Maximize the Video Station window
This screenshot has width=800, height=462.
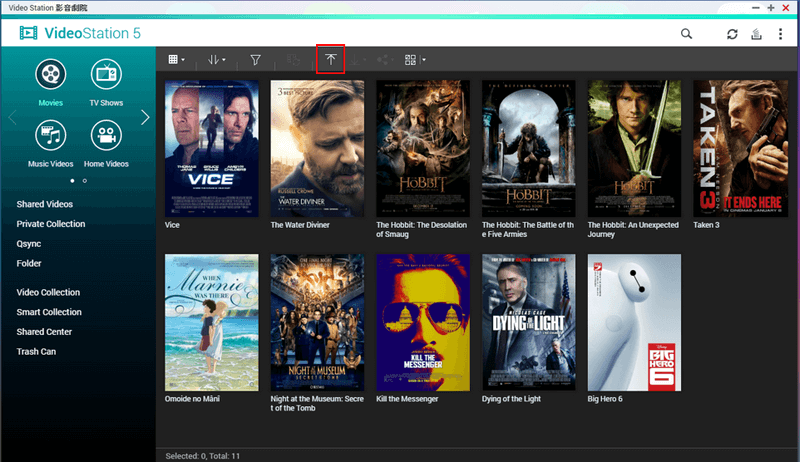click(771, 8)
